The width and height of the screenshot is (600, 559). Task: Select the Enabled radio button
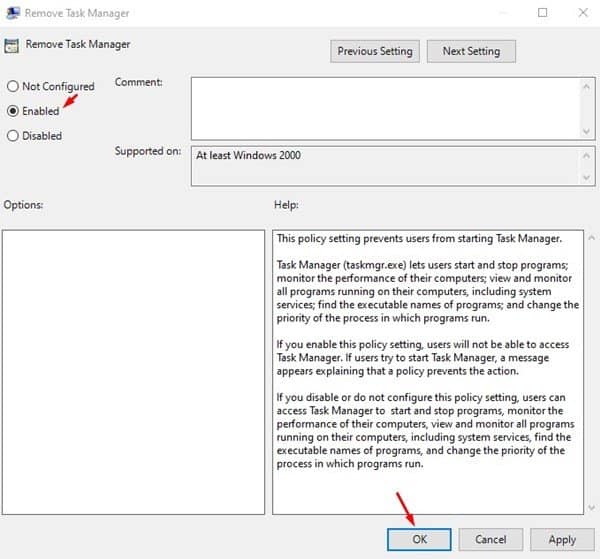coord(13,111)
